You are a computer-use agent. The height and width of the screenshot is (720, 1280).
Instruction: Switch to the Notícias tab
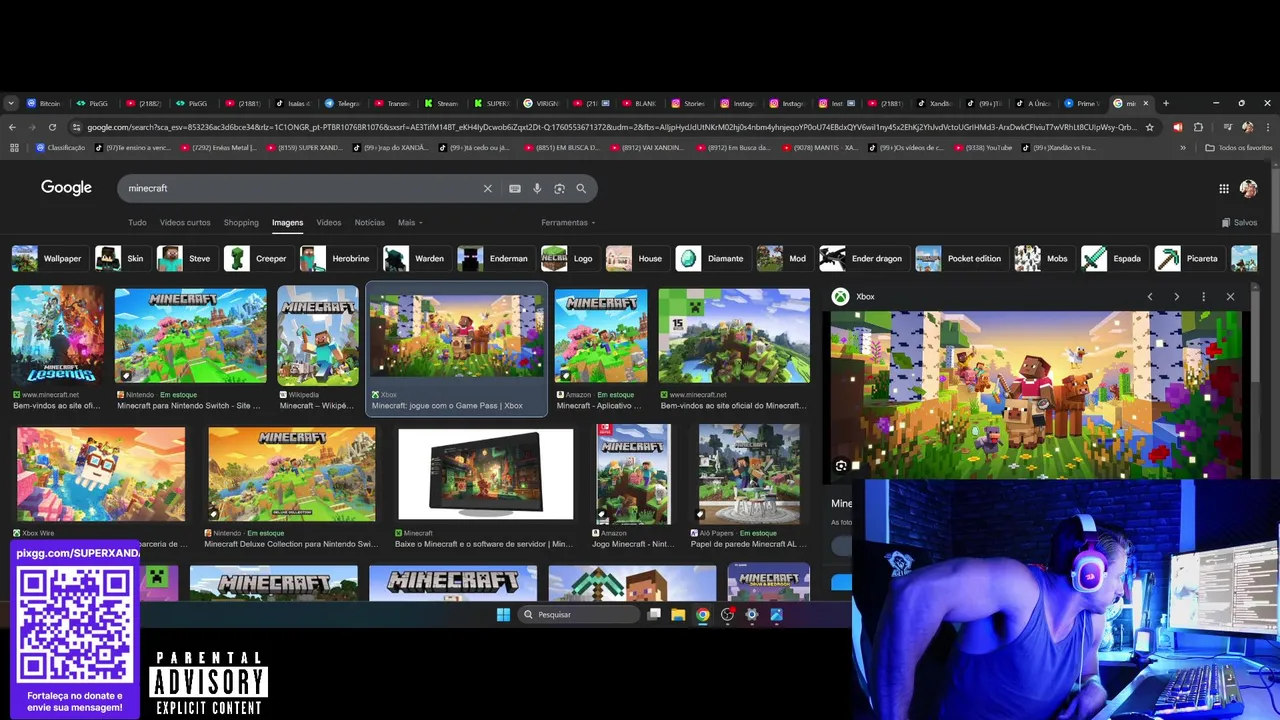point(369,223)
